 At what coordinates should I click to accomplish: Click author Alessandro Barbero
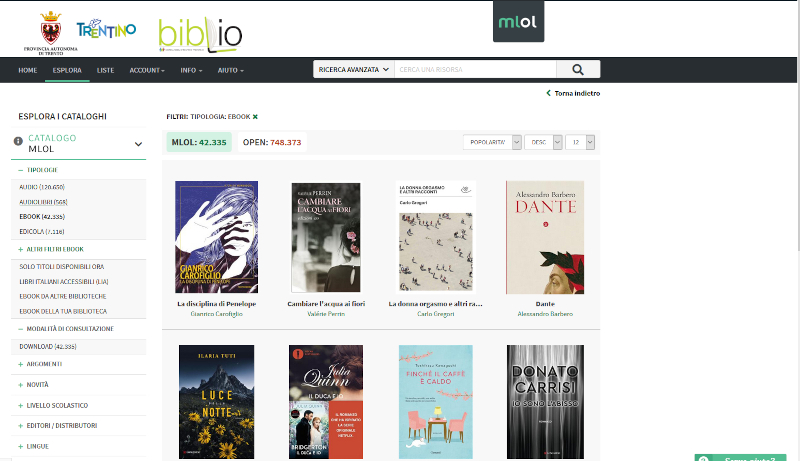pos(545,314)
